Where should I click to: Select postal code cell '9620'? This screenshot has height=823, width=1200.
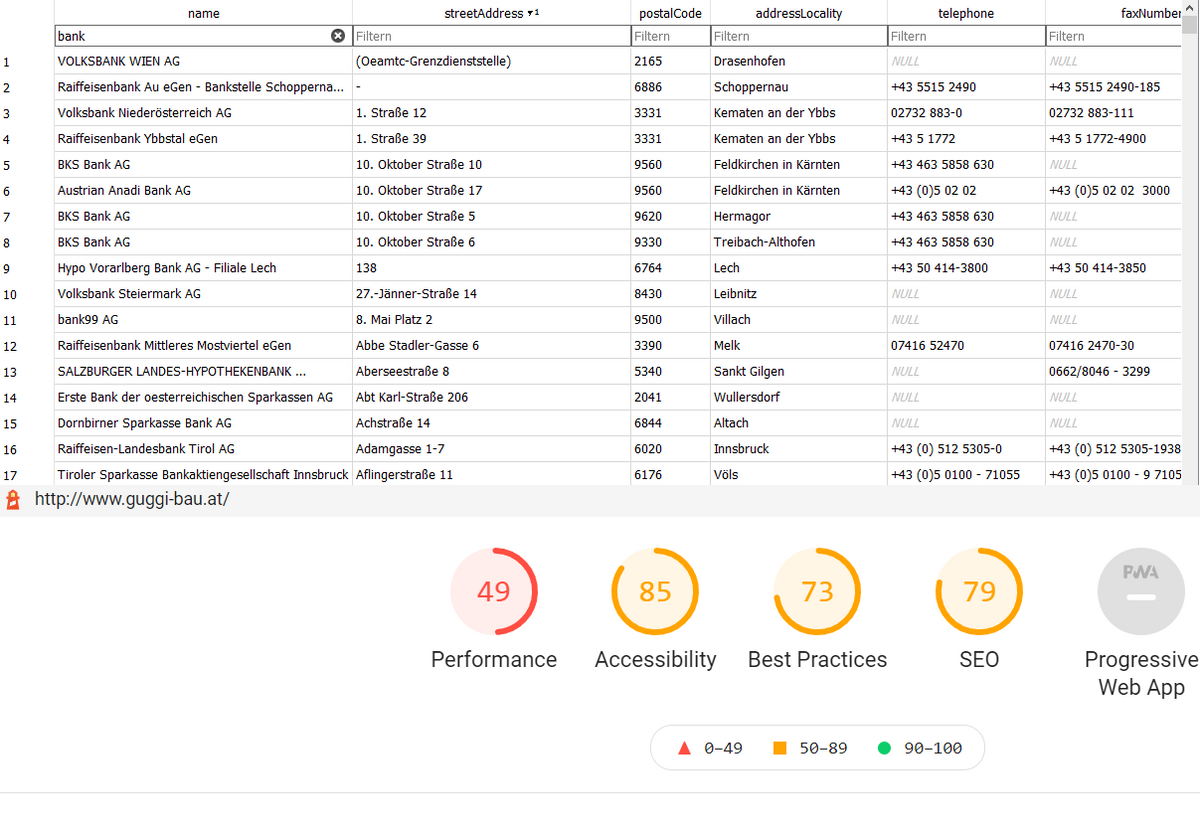point(670,216)
